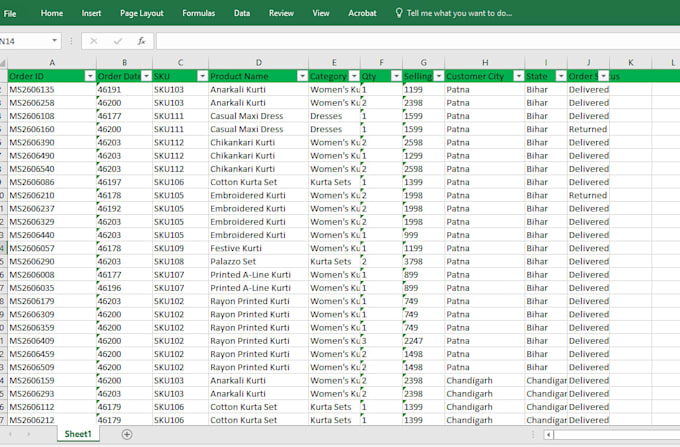
Task: Open the Order Status filter dropdown
Action: 603,76
